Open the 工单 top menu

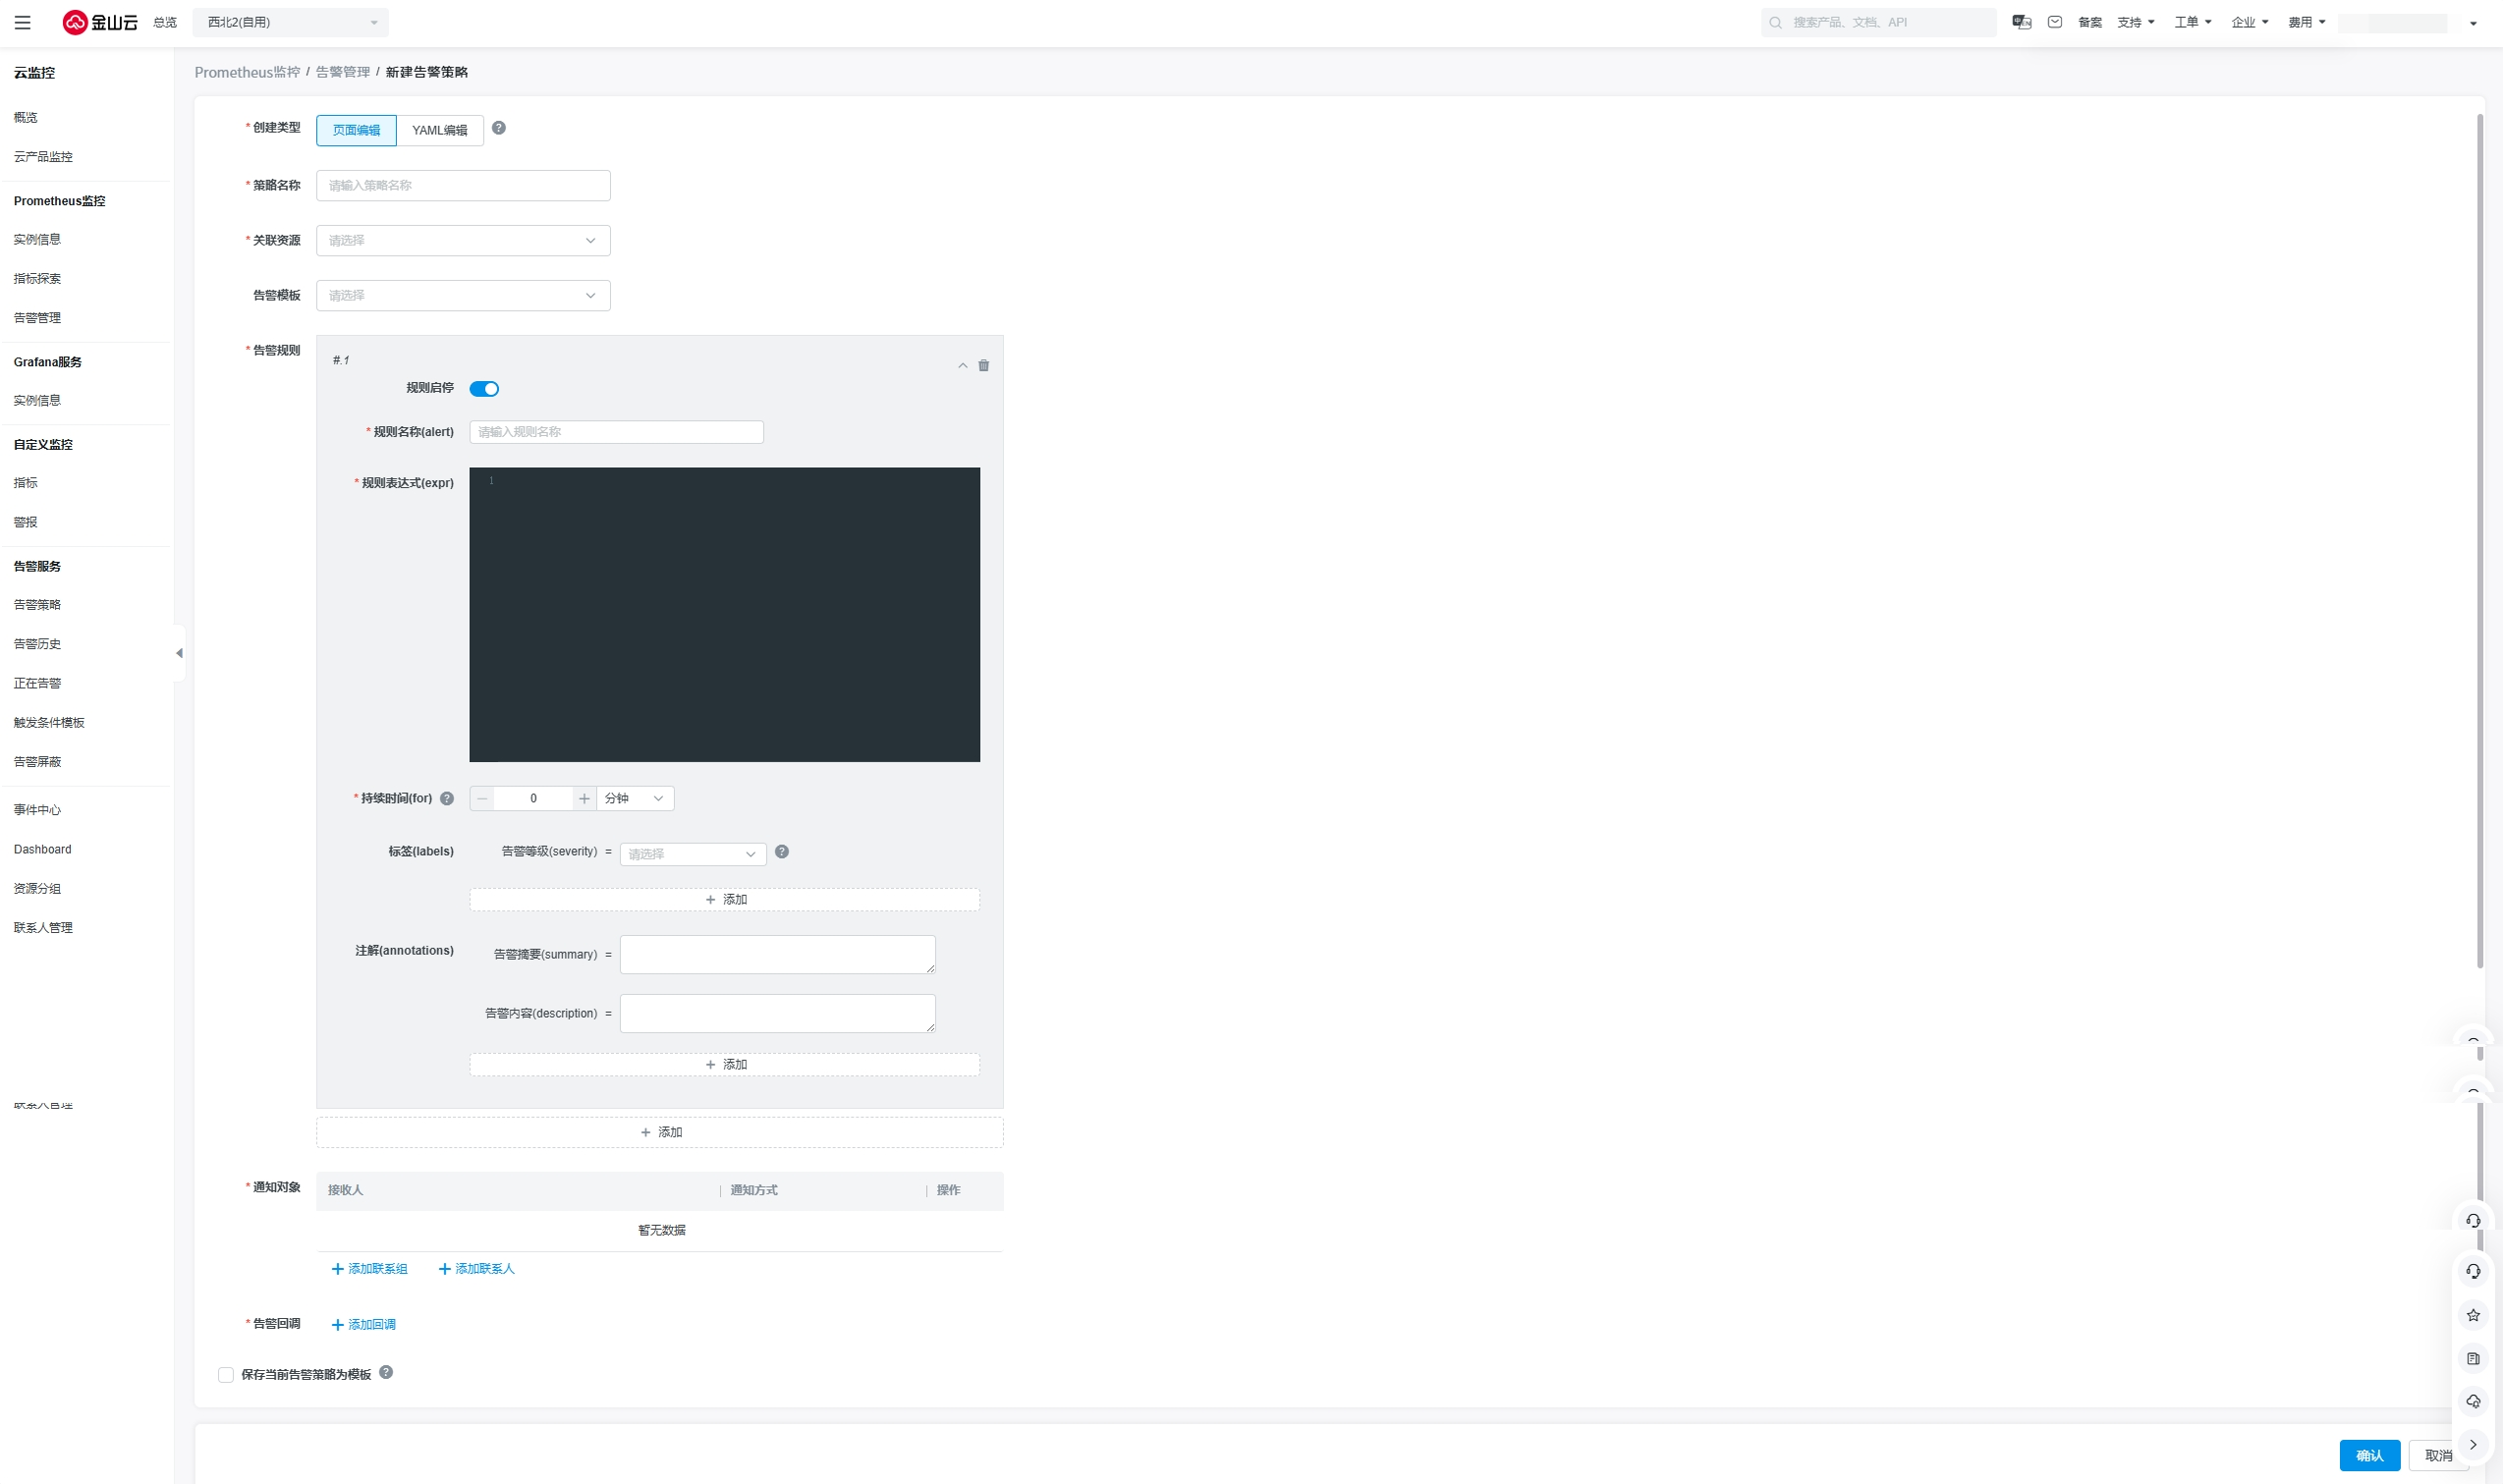[x=2191, y=22]
